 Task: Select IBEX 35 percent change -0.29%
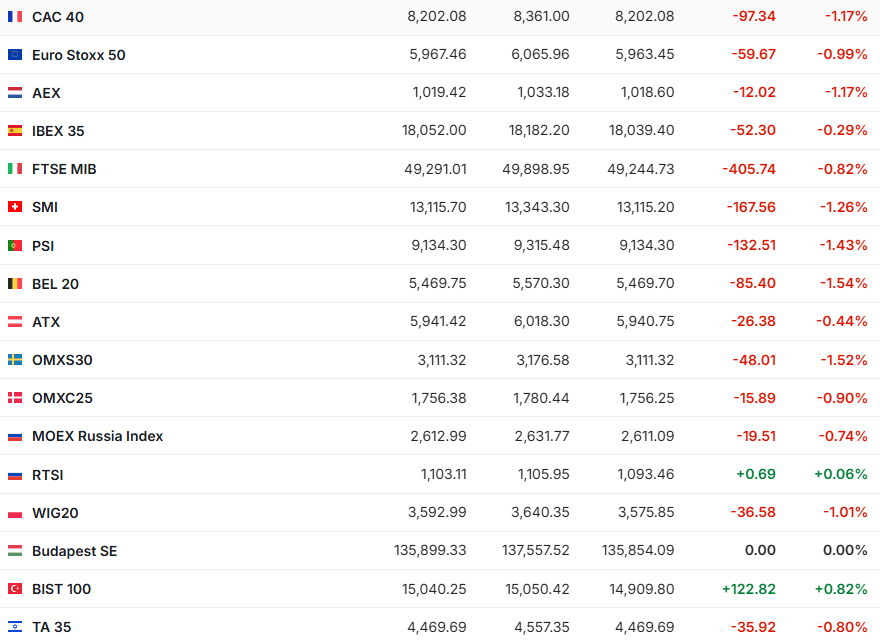pos(842,131)
